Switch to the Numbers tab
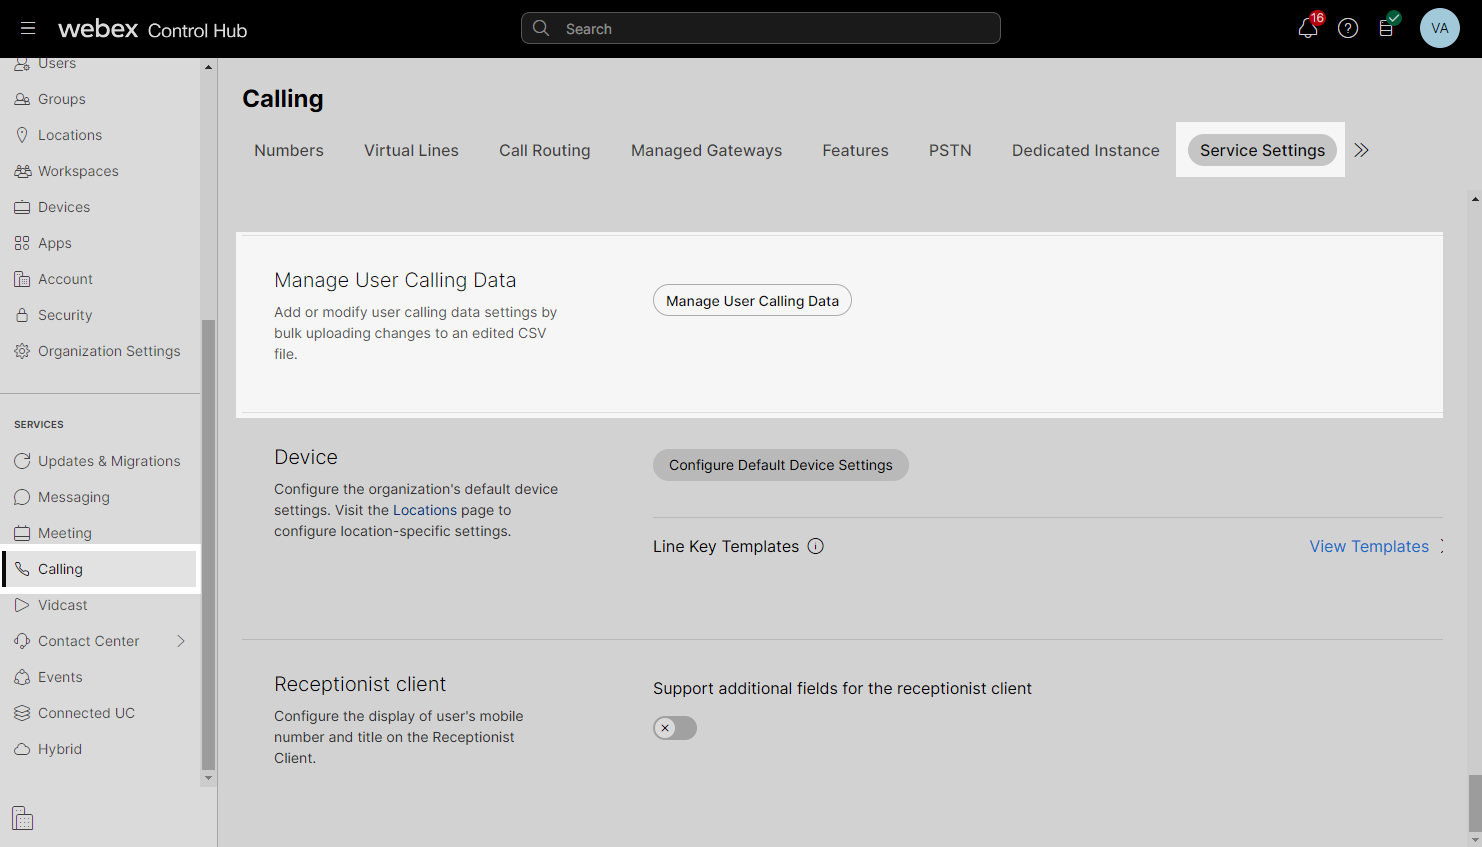Image resolution: width=1482 pixels, height=847 pixels. point(289,150)
